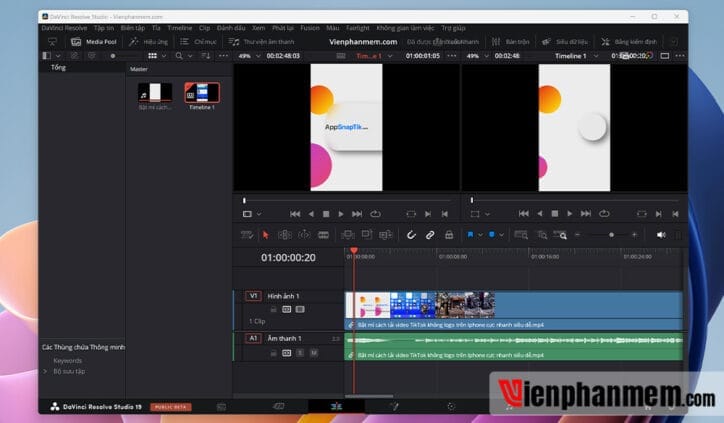This screenshot has width=724, height=423.
Task: Click the Chỉ mục index button
Action: [x=198, y=42]
